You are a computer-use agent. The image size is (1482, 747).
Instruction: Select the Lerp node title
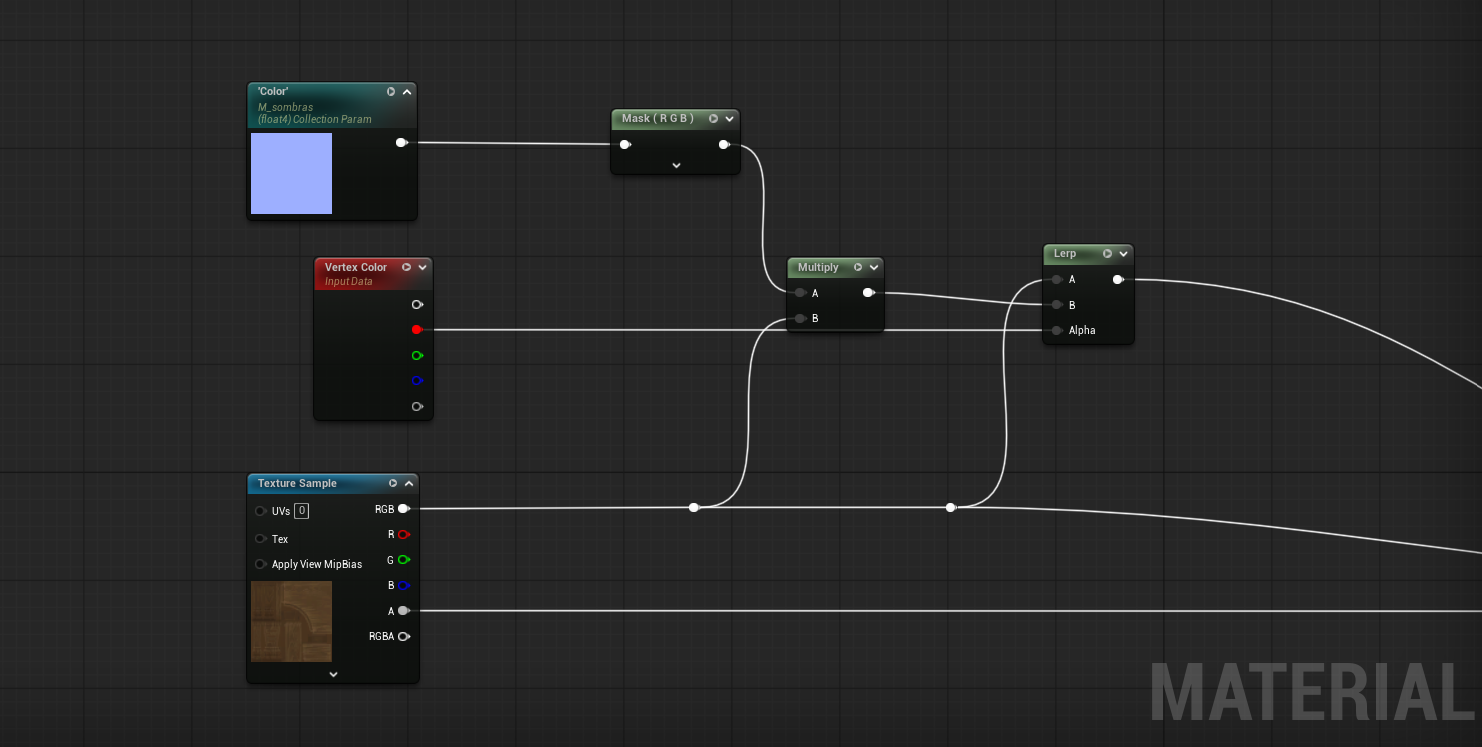[1065, 253]
